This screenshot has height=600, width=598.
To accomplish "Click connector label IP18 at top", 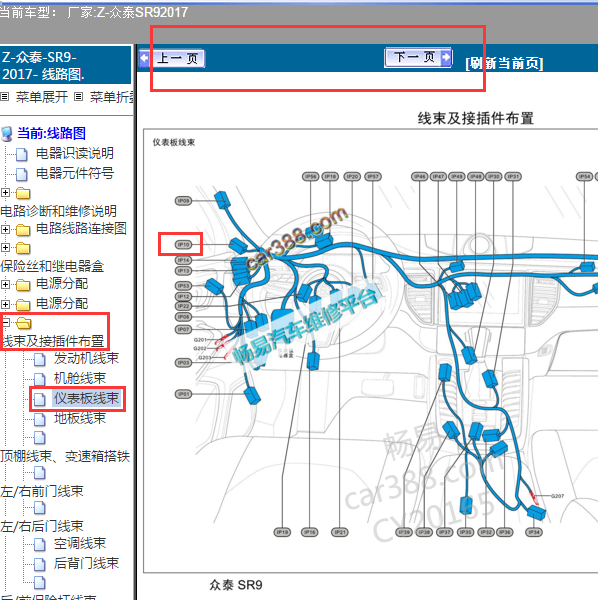I will (330, 176).
